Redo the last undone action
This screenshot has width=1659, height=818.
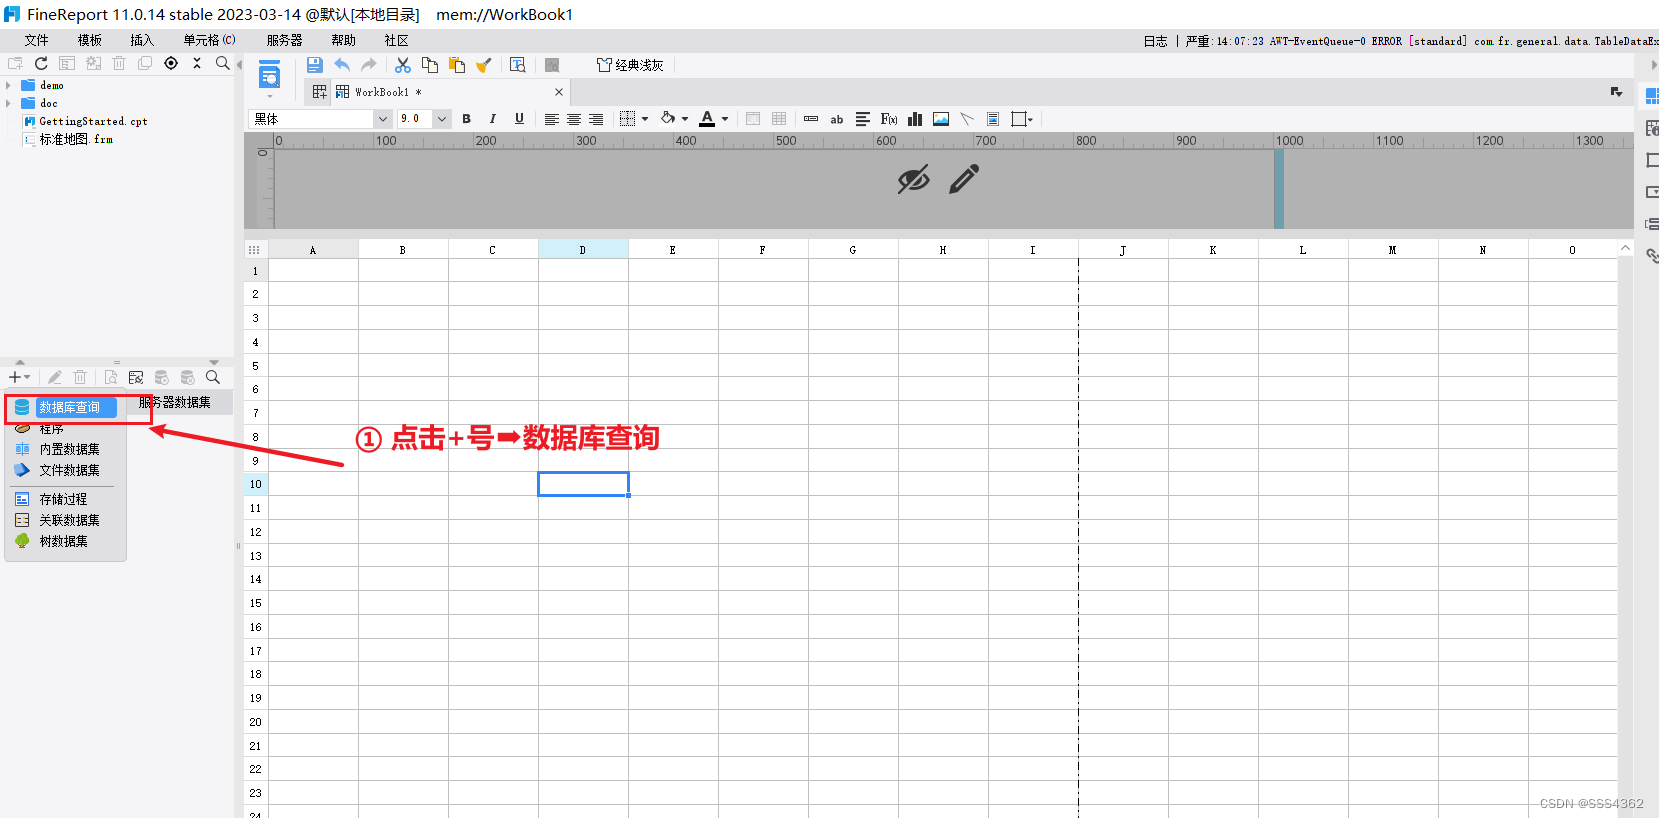click(369, 65)
